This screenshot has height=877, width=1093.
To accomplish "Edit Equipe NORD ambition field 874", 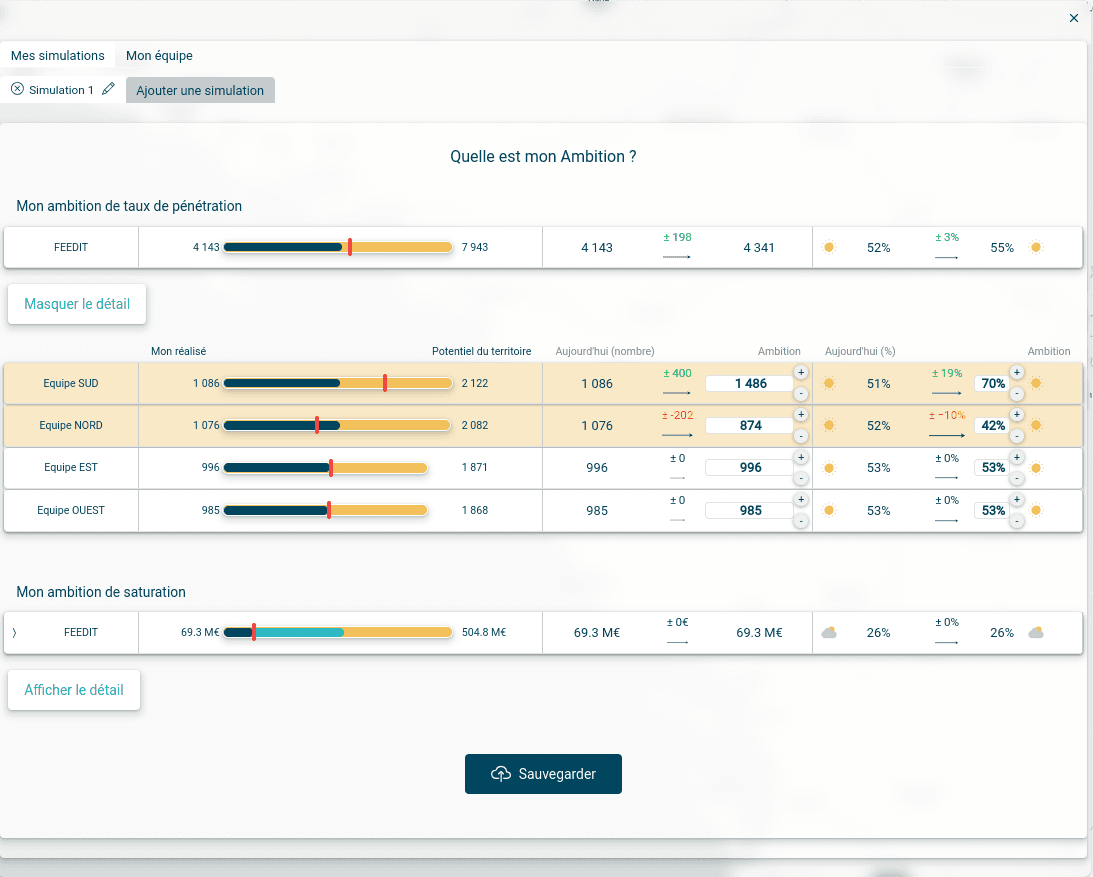I will click(750, 425).
